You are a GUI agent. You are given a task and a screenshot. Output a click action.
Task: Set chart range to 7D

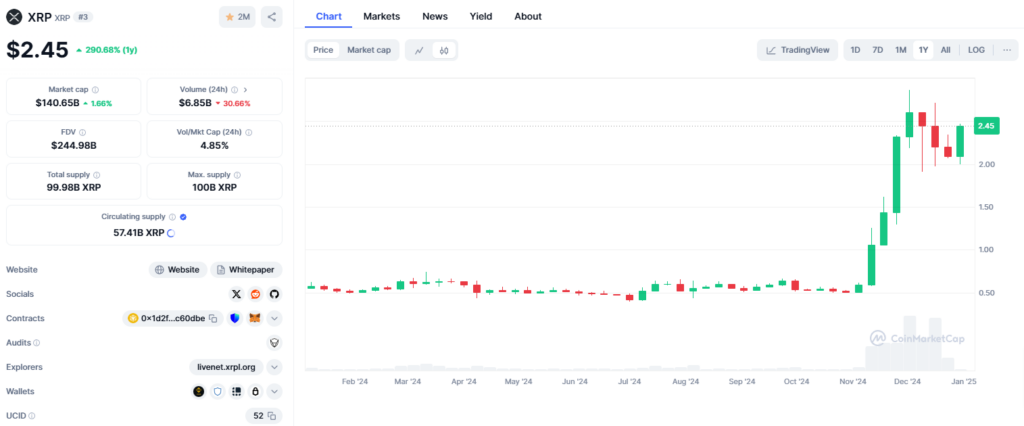(x=878, y=50)
